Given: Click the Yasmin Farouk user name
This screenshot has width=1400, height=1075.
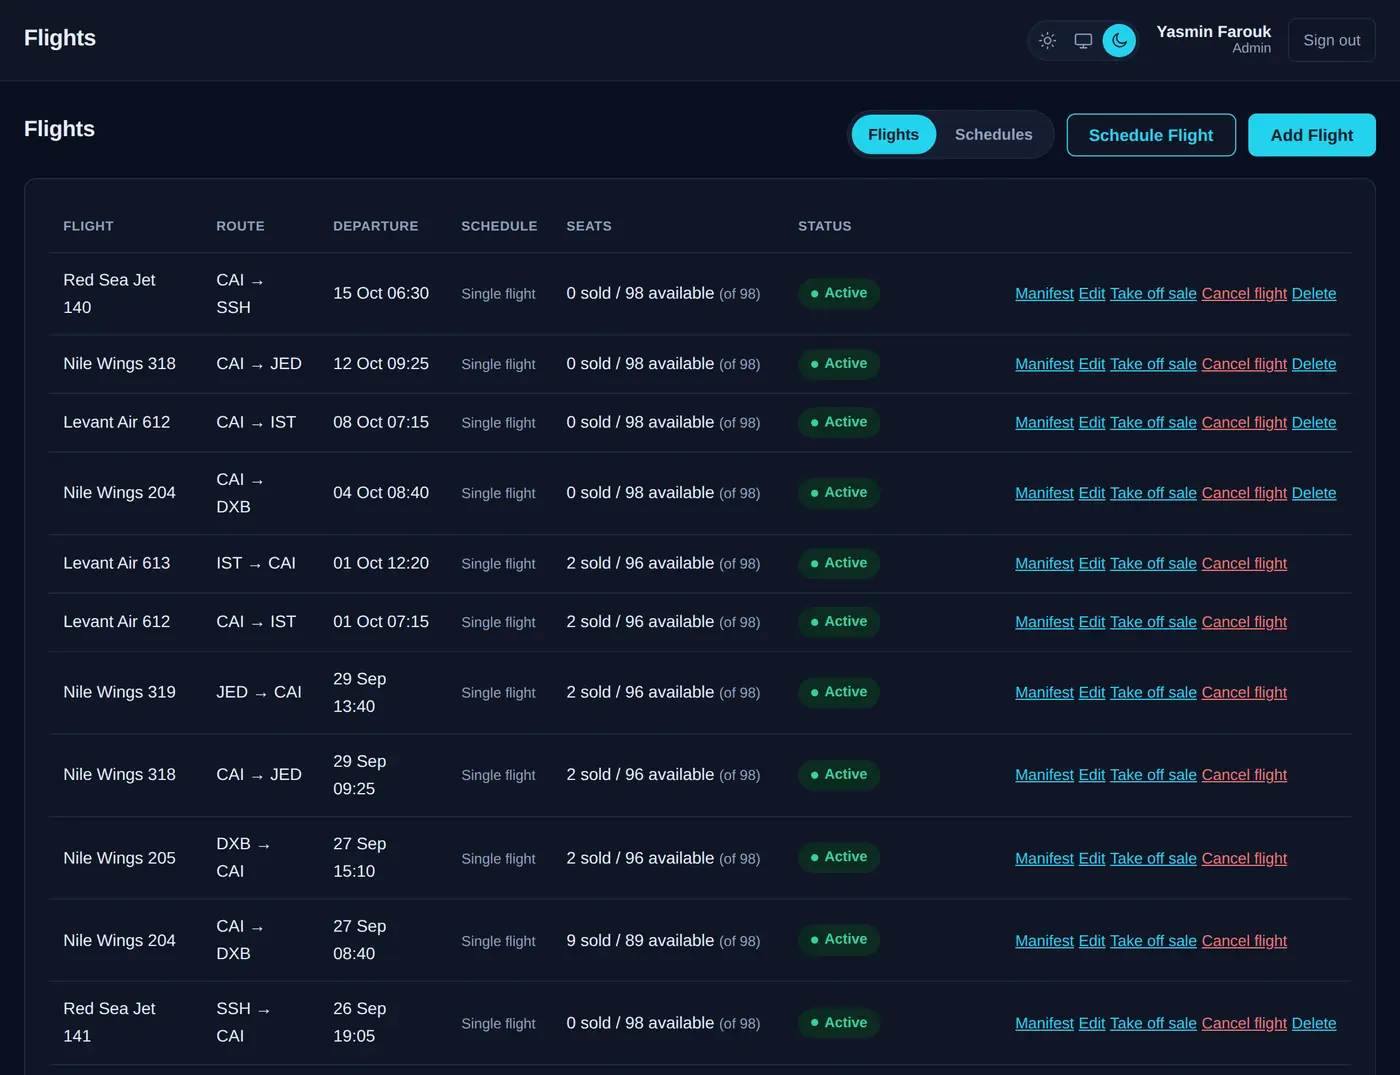Looking at the screenshot, I should [x=1213, y=32].
